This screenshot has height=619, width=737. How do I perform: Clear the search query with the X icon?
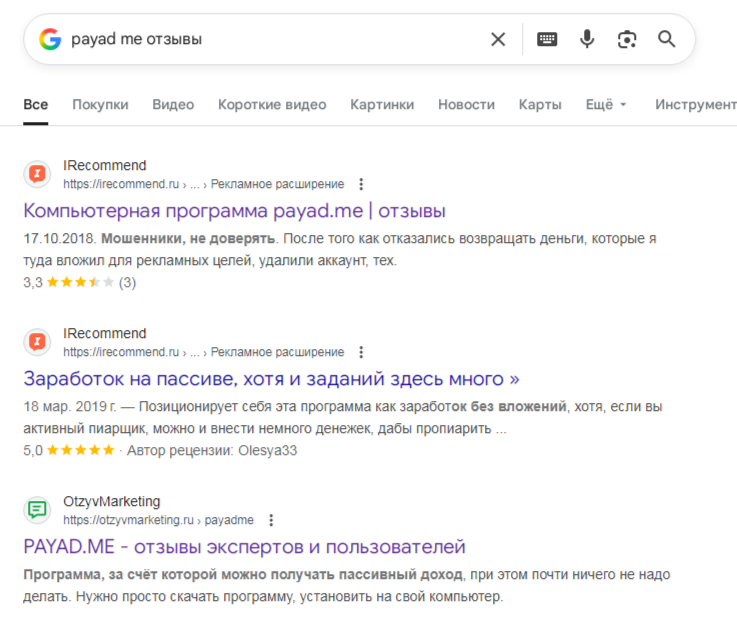(498, 39)
